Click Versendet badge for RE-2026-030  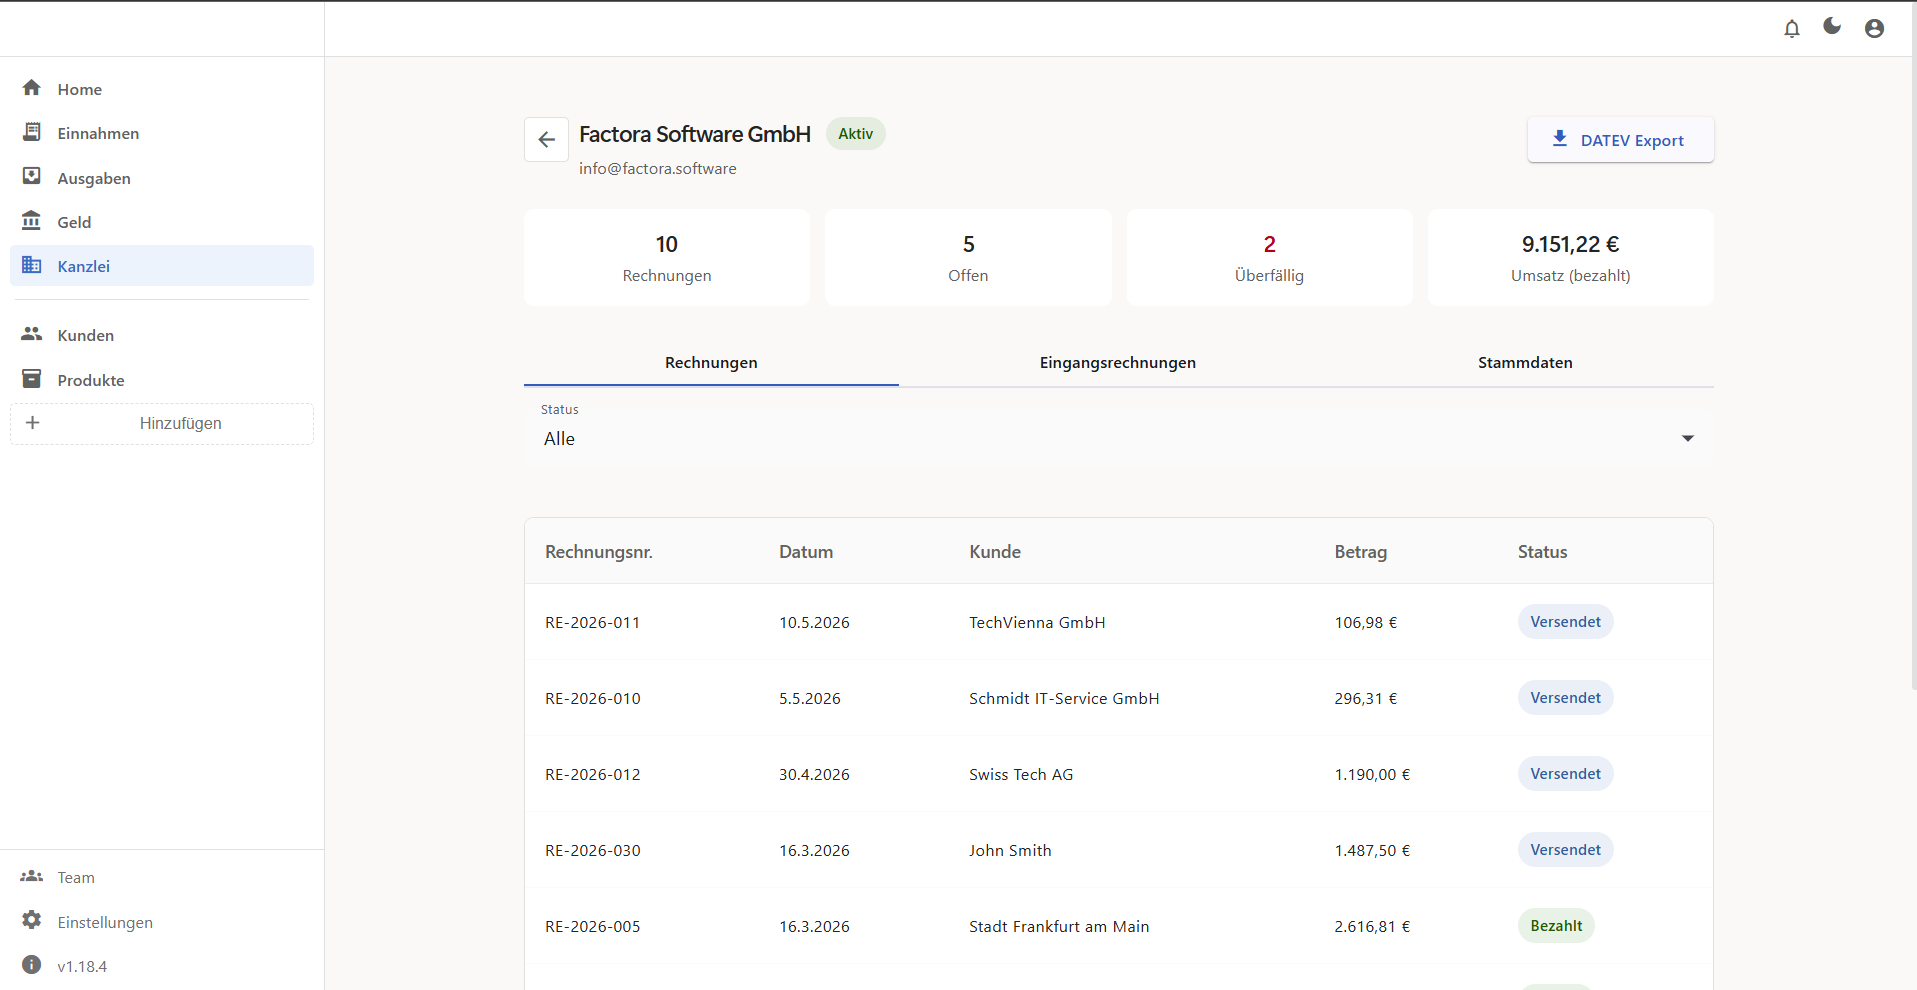(1565, 850)
